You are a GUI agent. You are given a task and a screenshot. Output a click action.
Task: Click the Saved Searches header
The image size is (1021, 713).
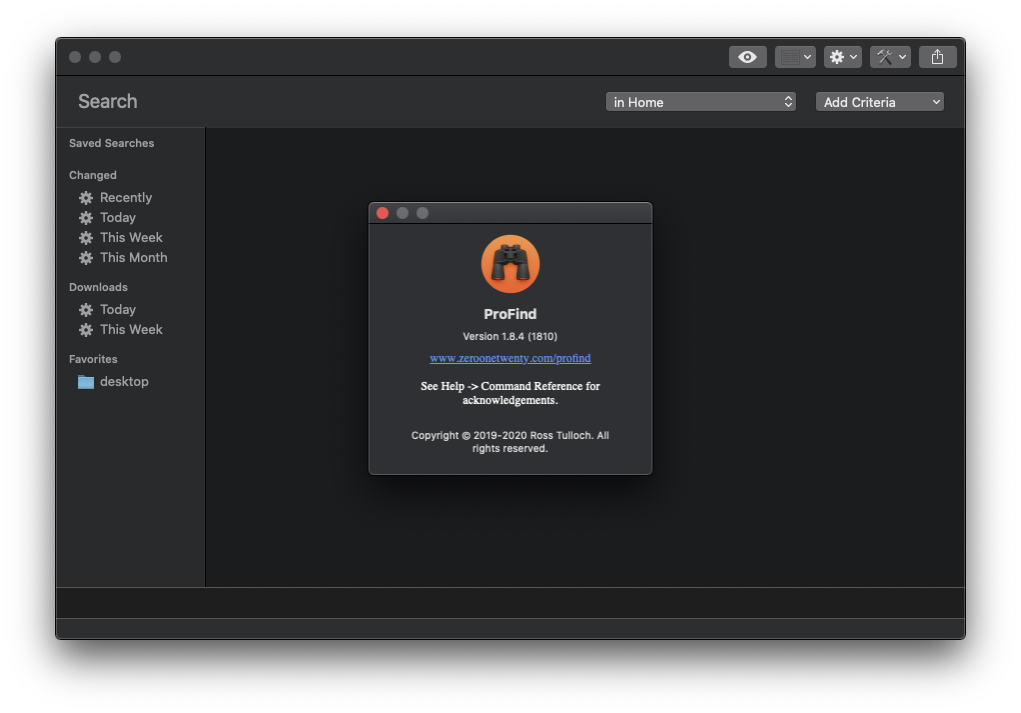click(111, 143)
